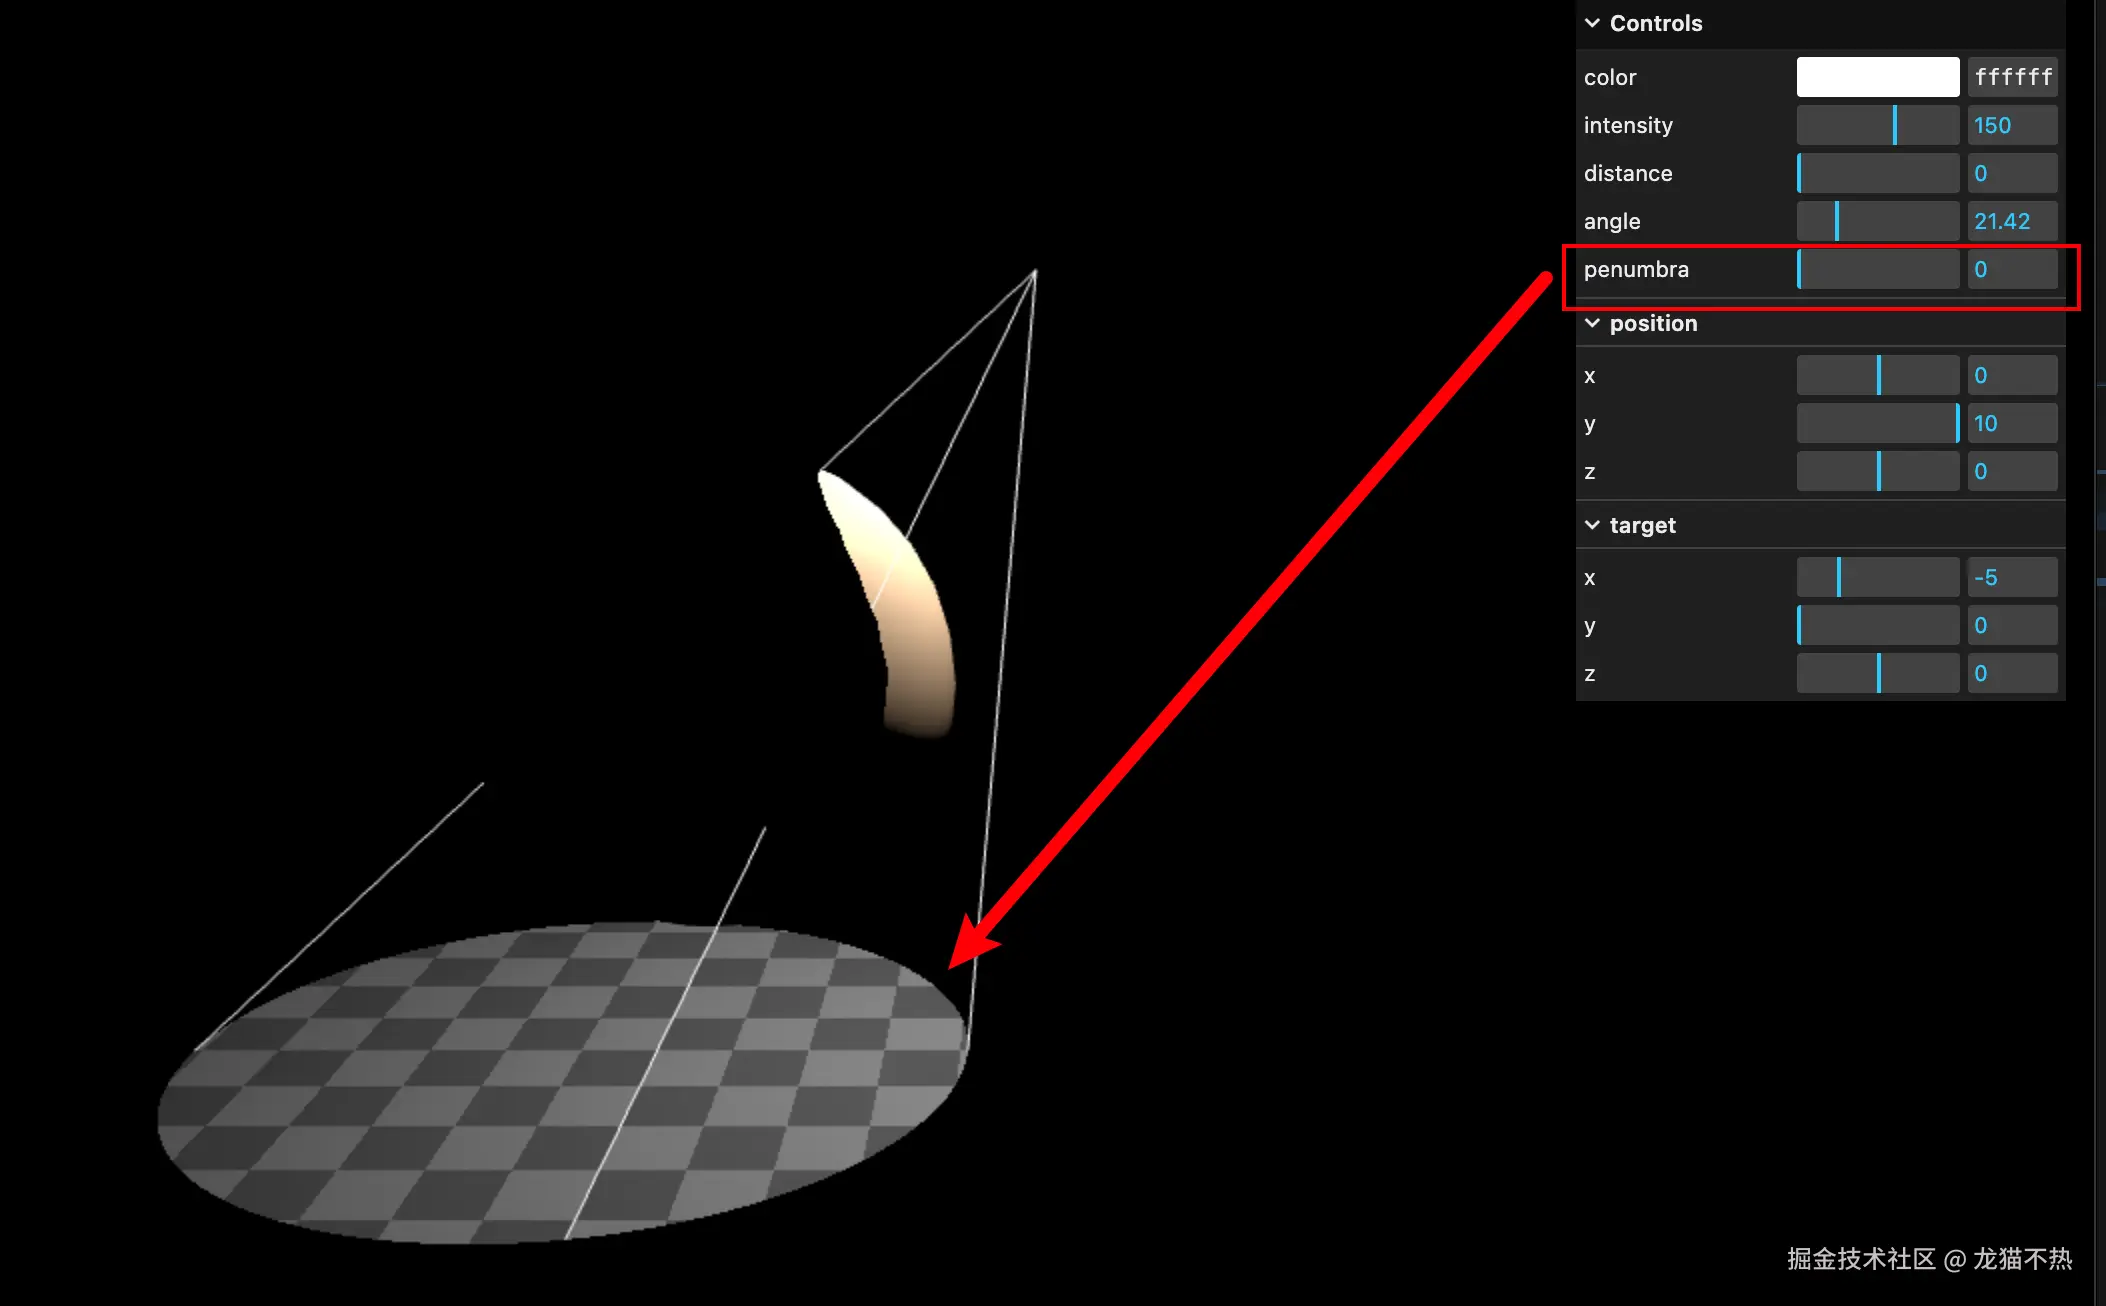Click the position z slider
Viewport: 2106px width, 1306px height.
(1877, 471)
